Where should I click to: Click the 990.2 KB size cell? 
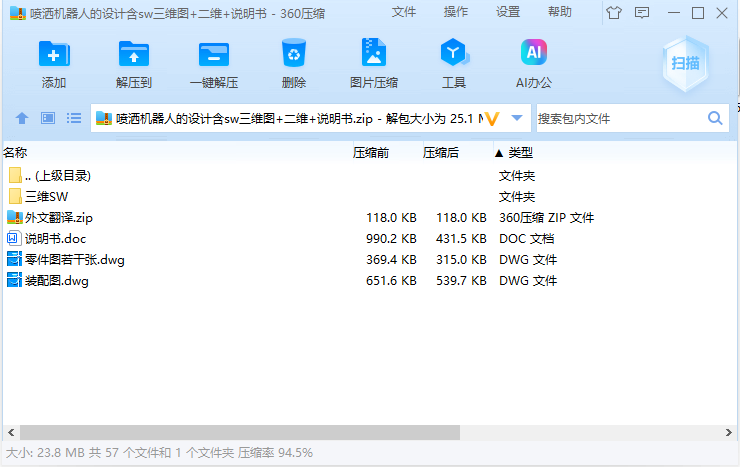point(391,239)
